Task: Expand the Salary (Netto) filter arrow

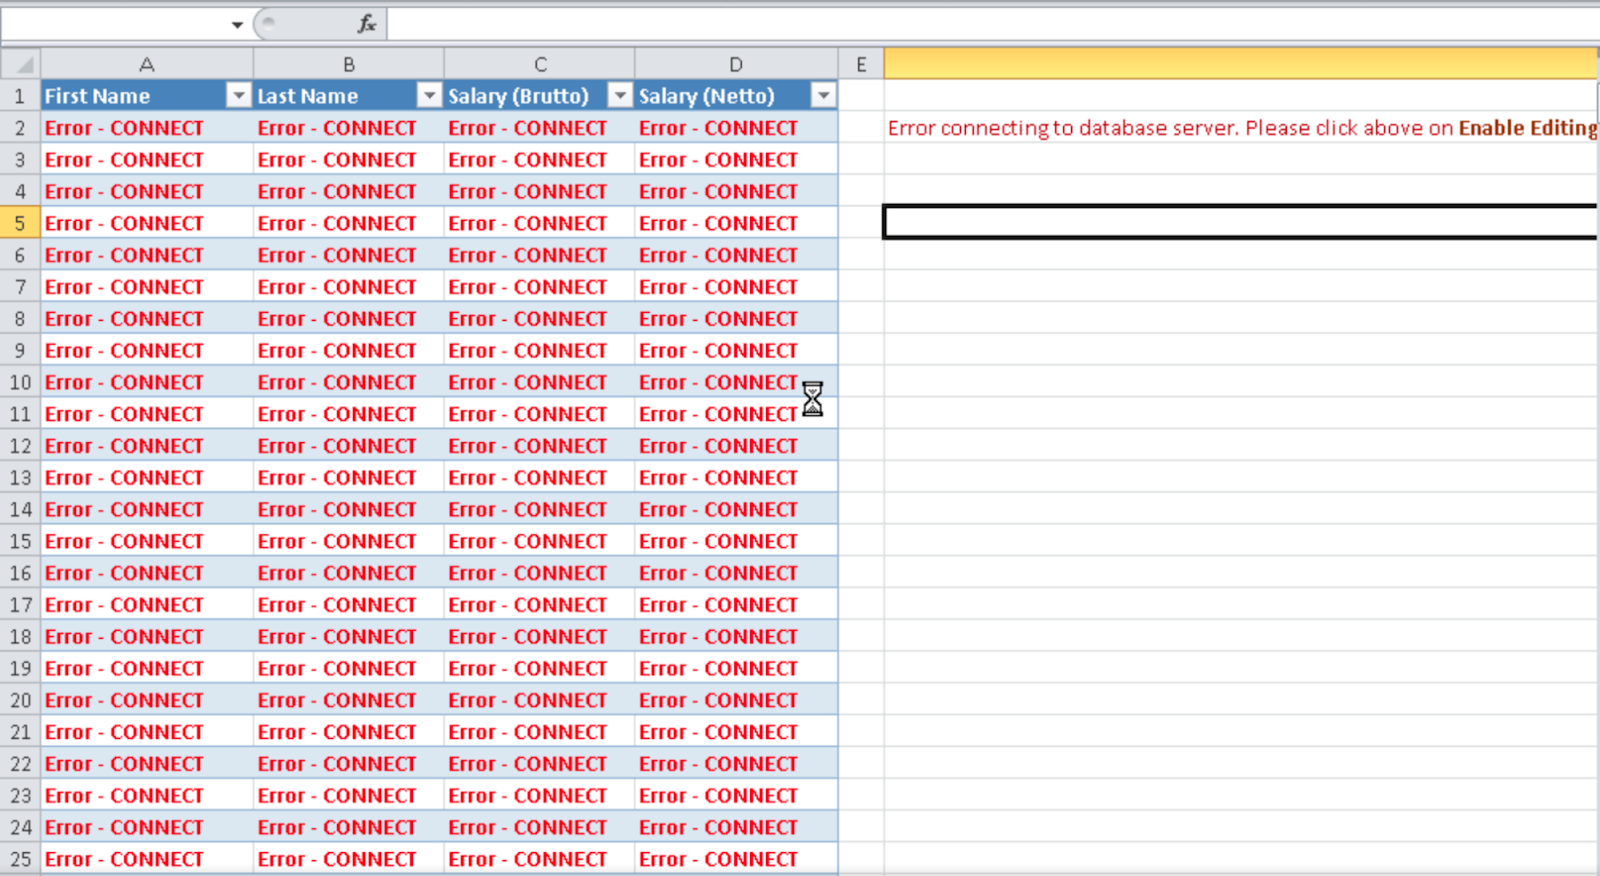Action: (x=823, y=96)
